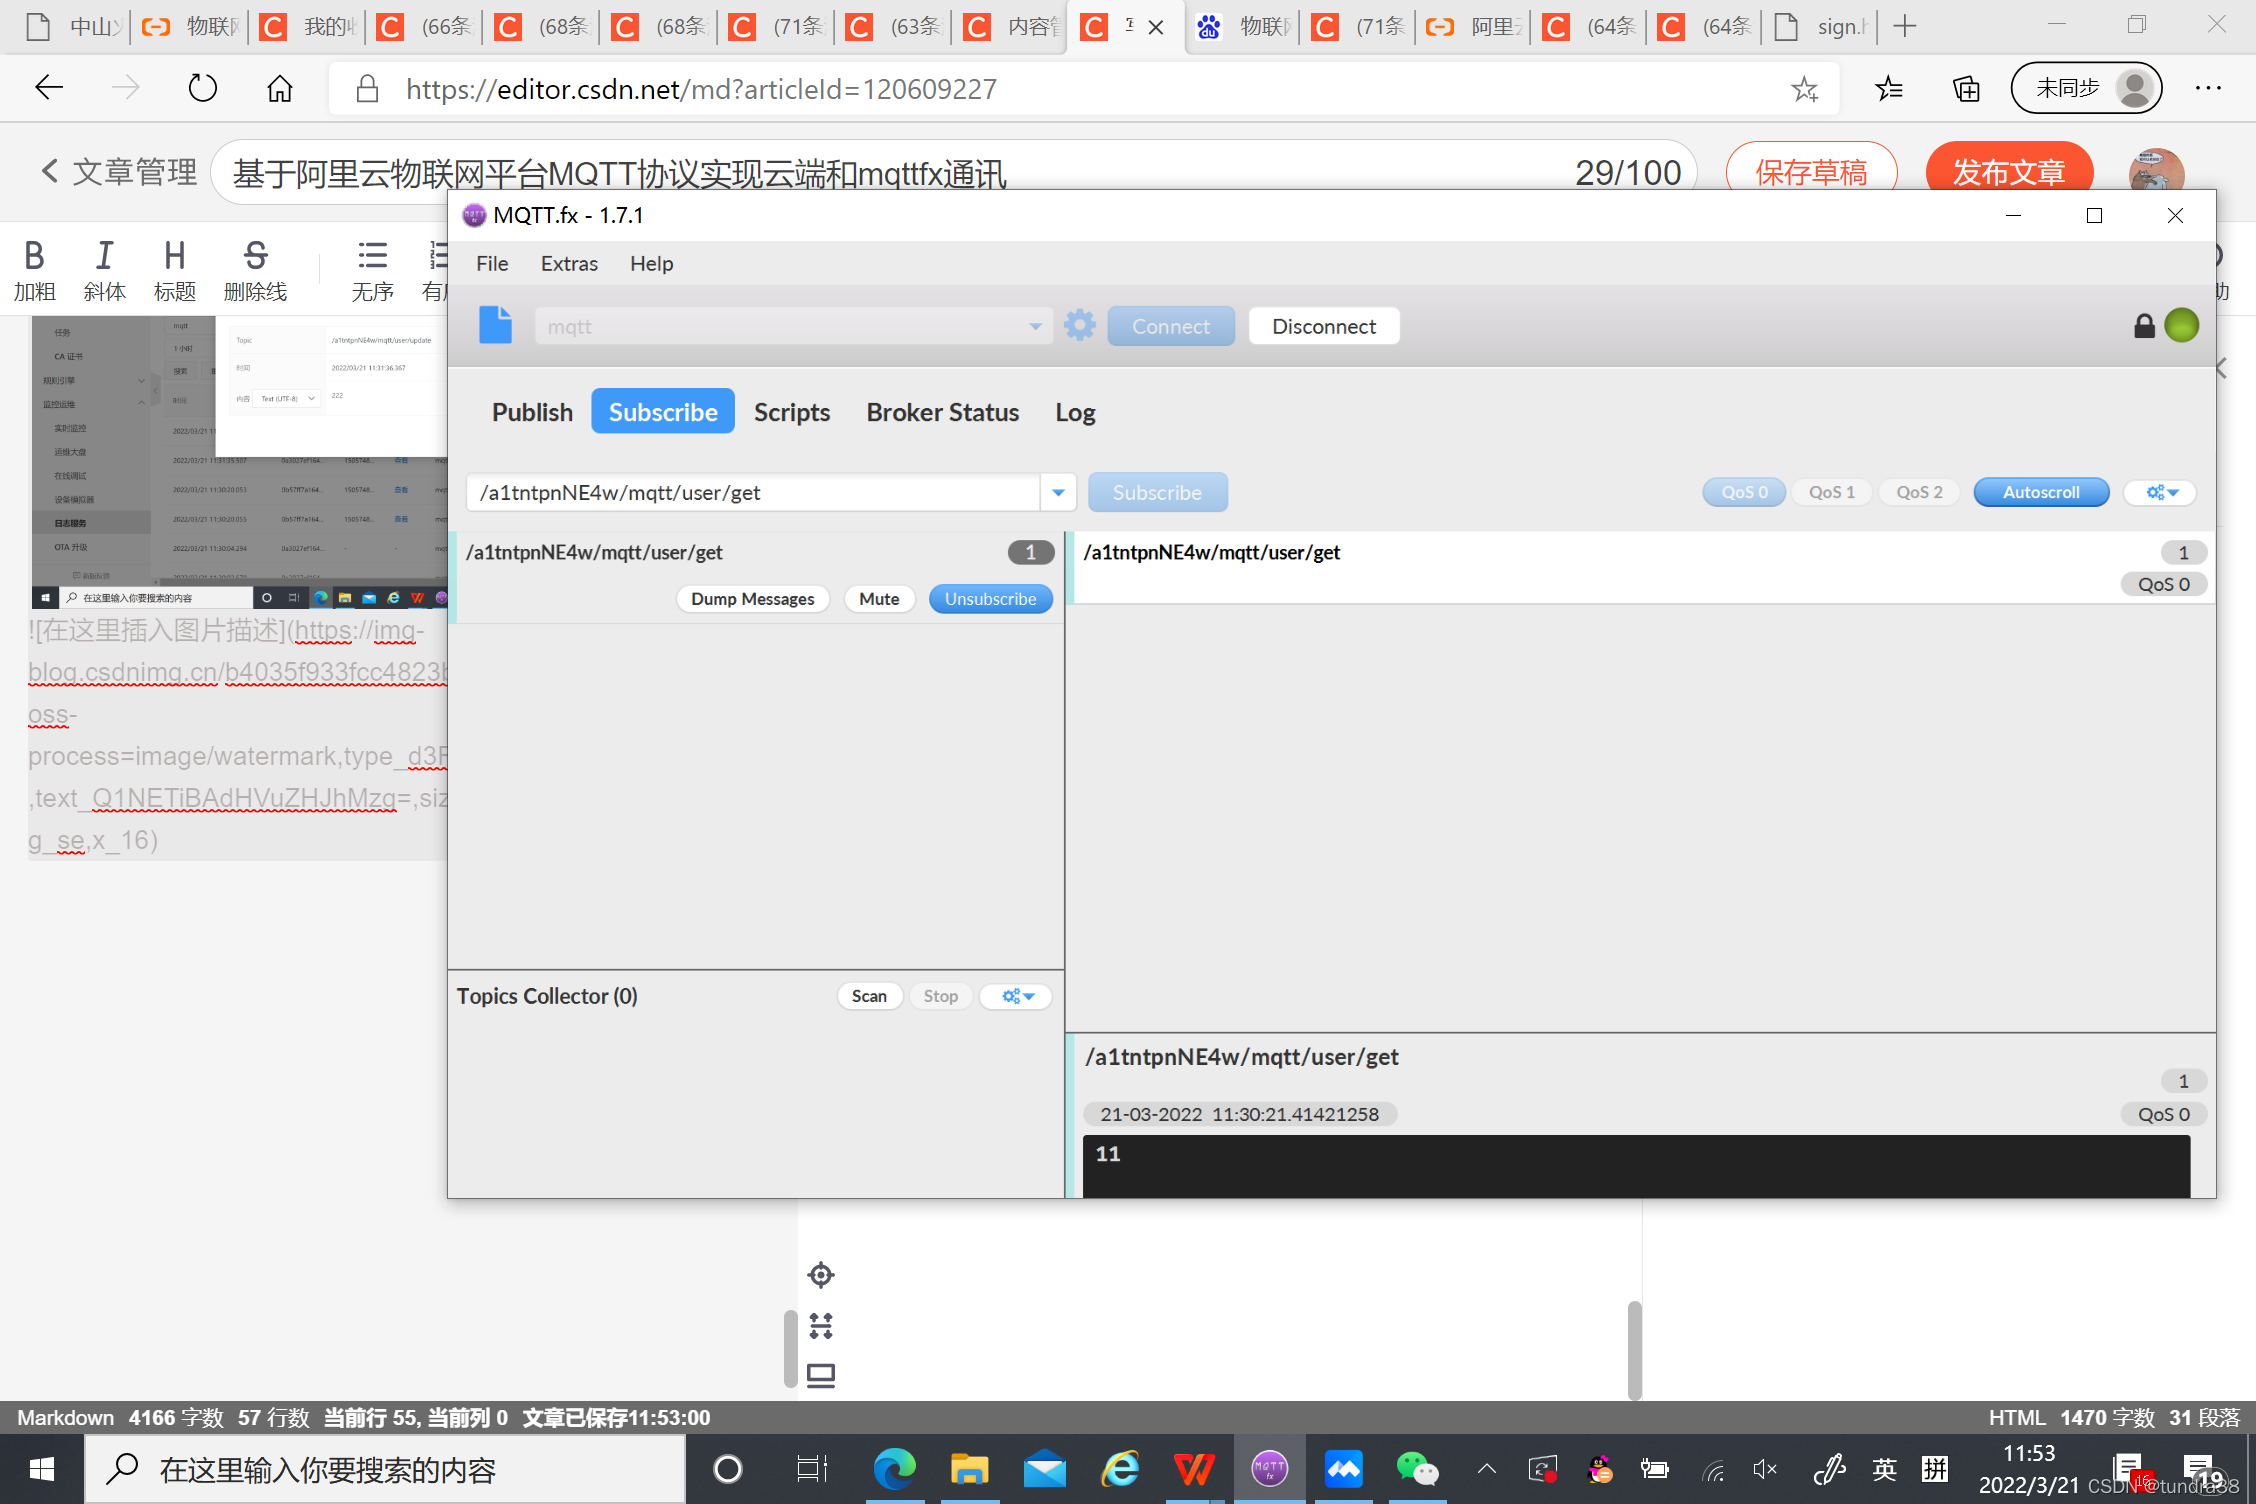
Task: Click the sync scroll target icon
Action: click(x=821, y=1275)
